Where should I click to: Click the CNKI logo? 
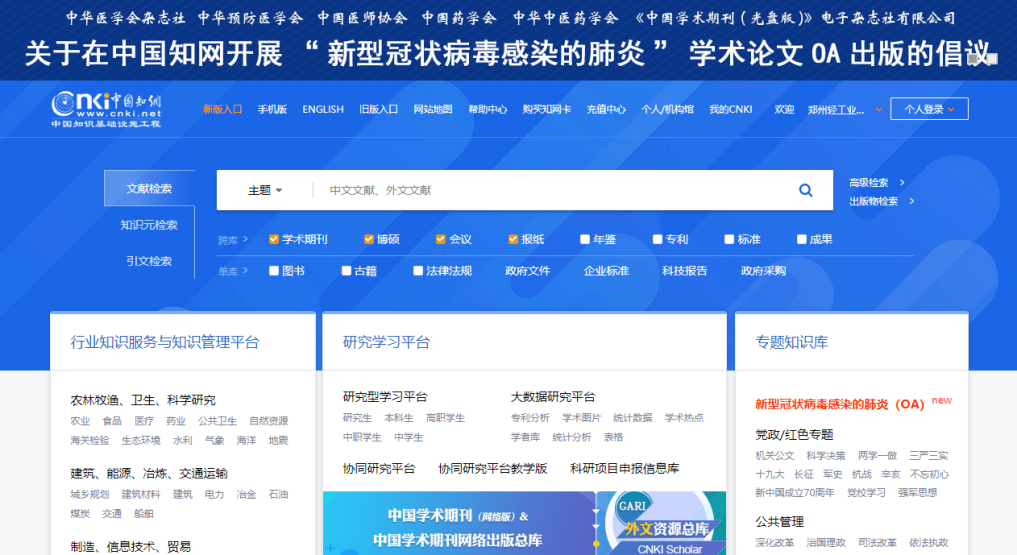106,110
